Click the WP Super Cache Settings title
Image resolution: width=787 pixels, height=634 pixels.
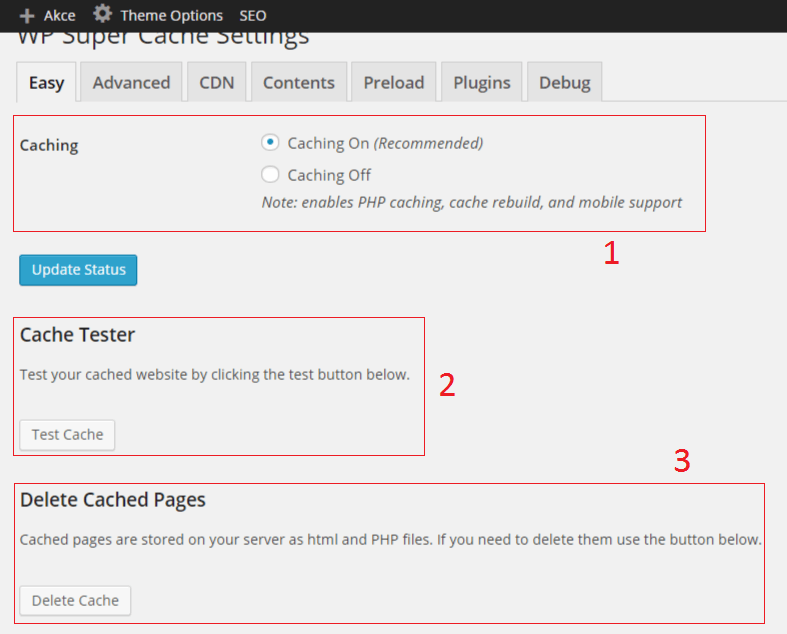163,39
